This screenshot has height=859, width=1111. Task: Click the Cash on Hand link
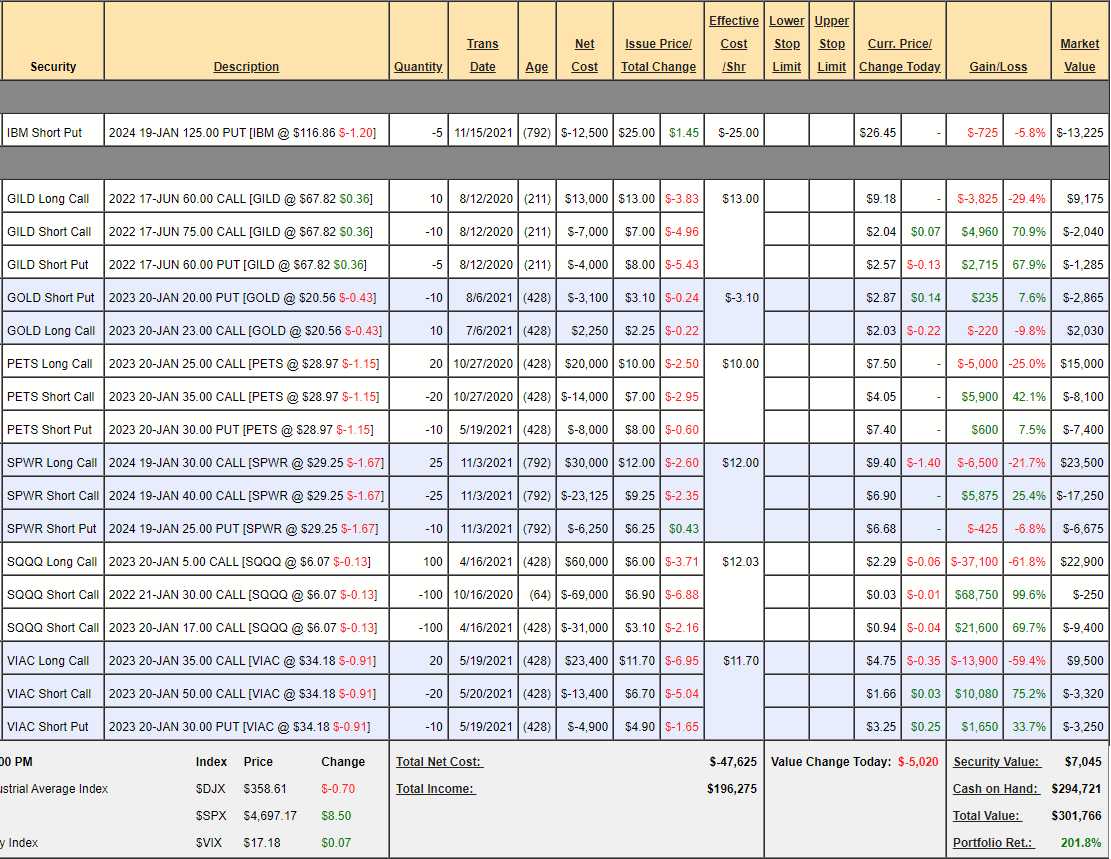(x=995, y=789)
